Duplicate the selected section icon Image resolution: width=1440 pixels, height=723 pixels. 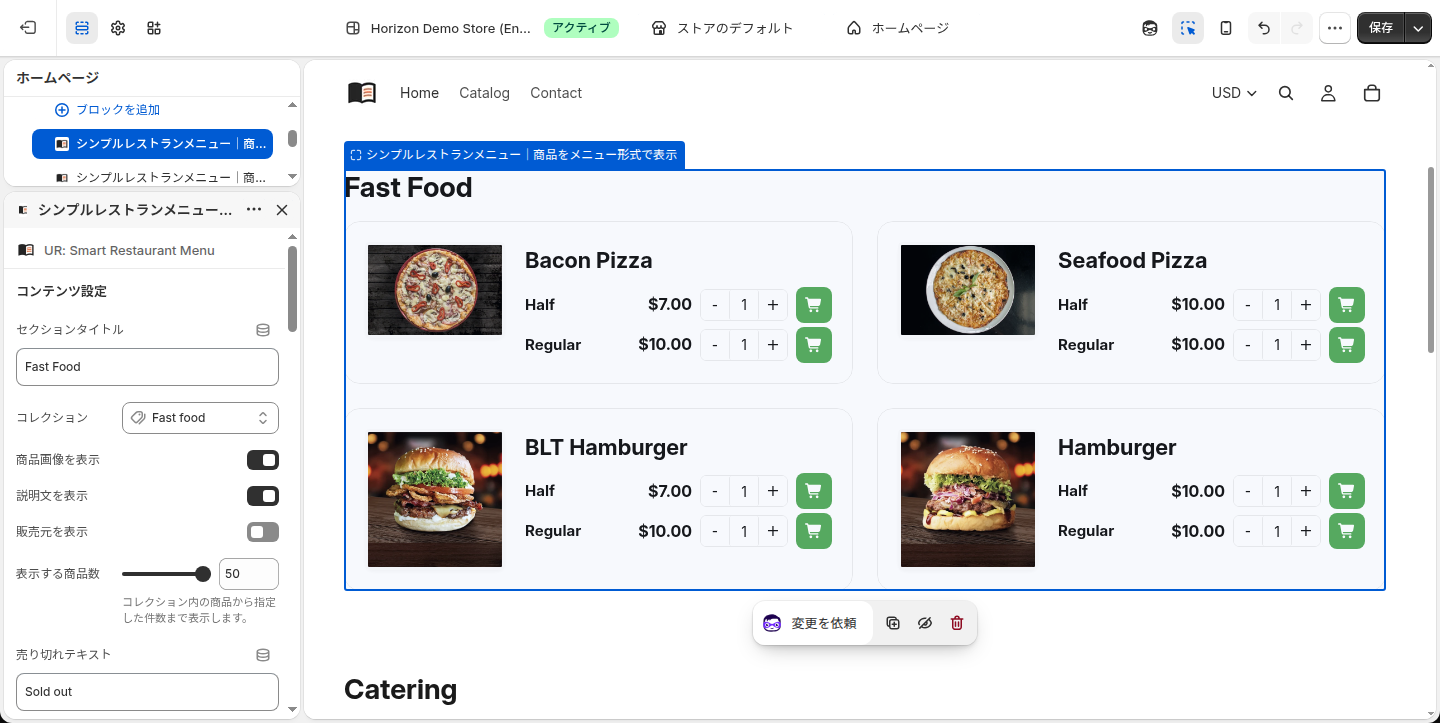[x=893, y=623]
